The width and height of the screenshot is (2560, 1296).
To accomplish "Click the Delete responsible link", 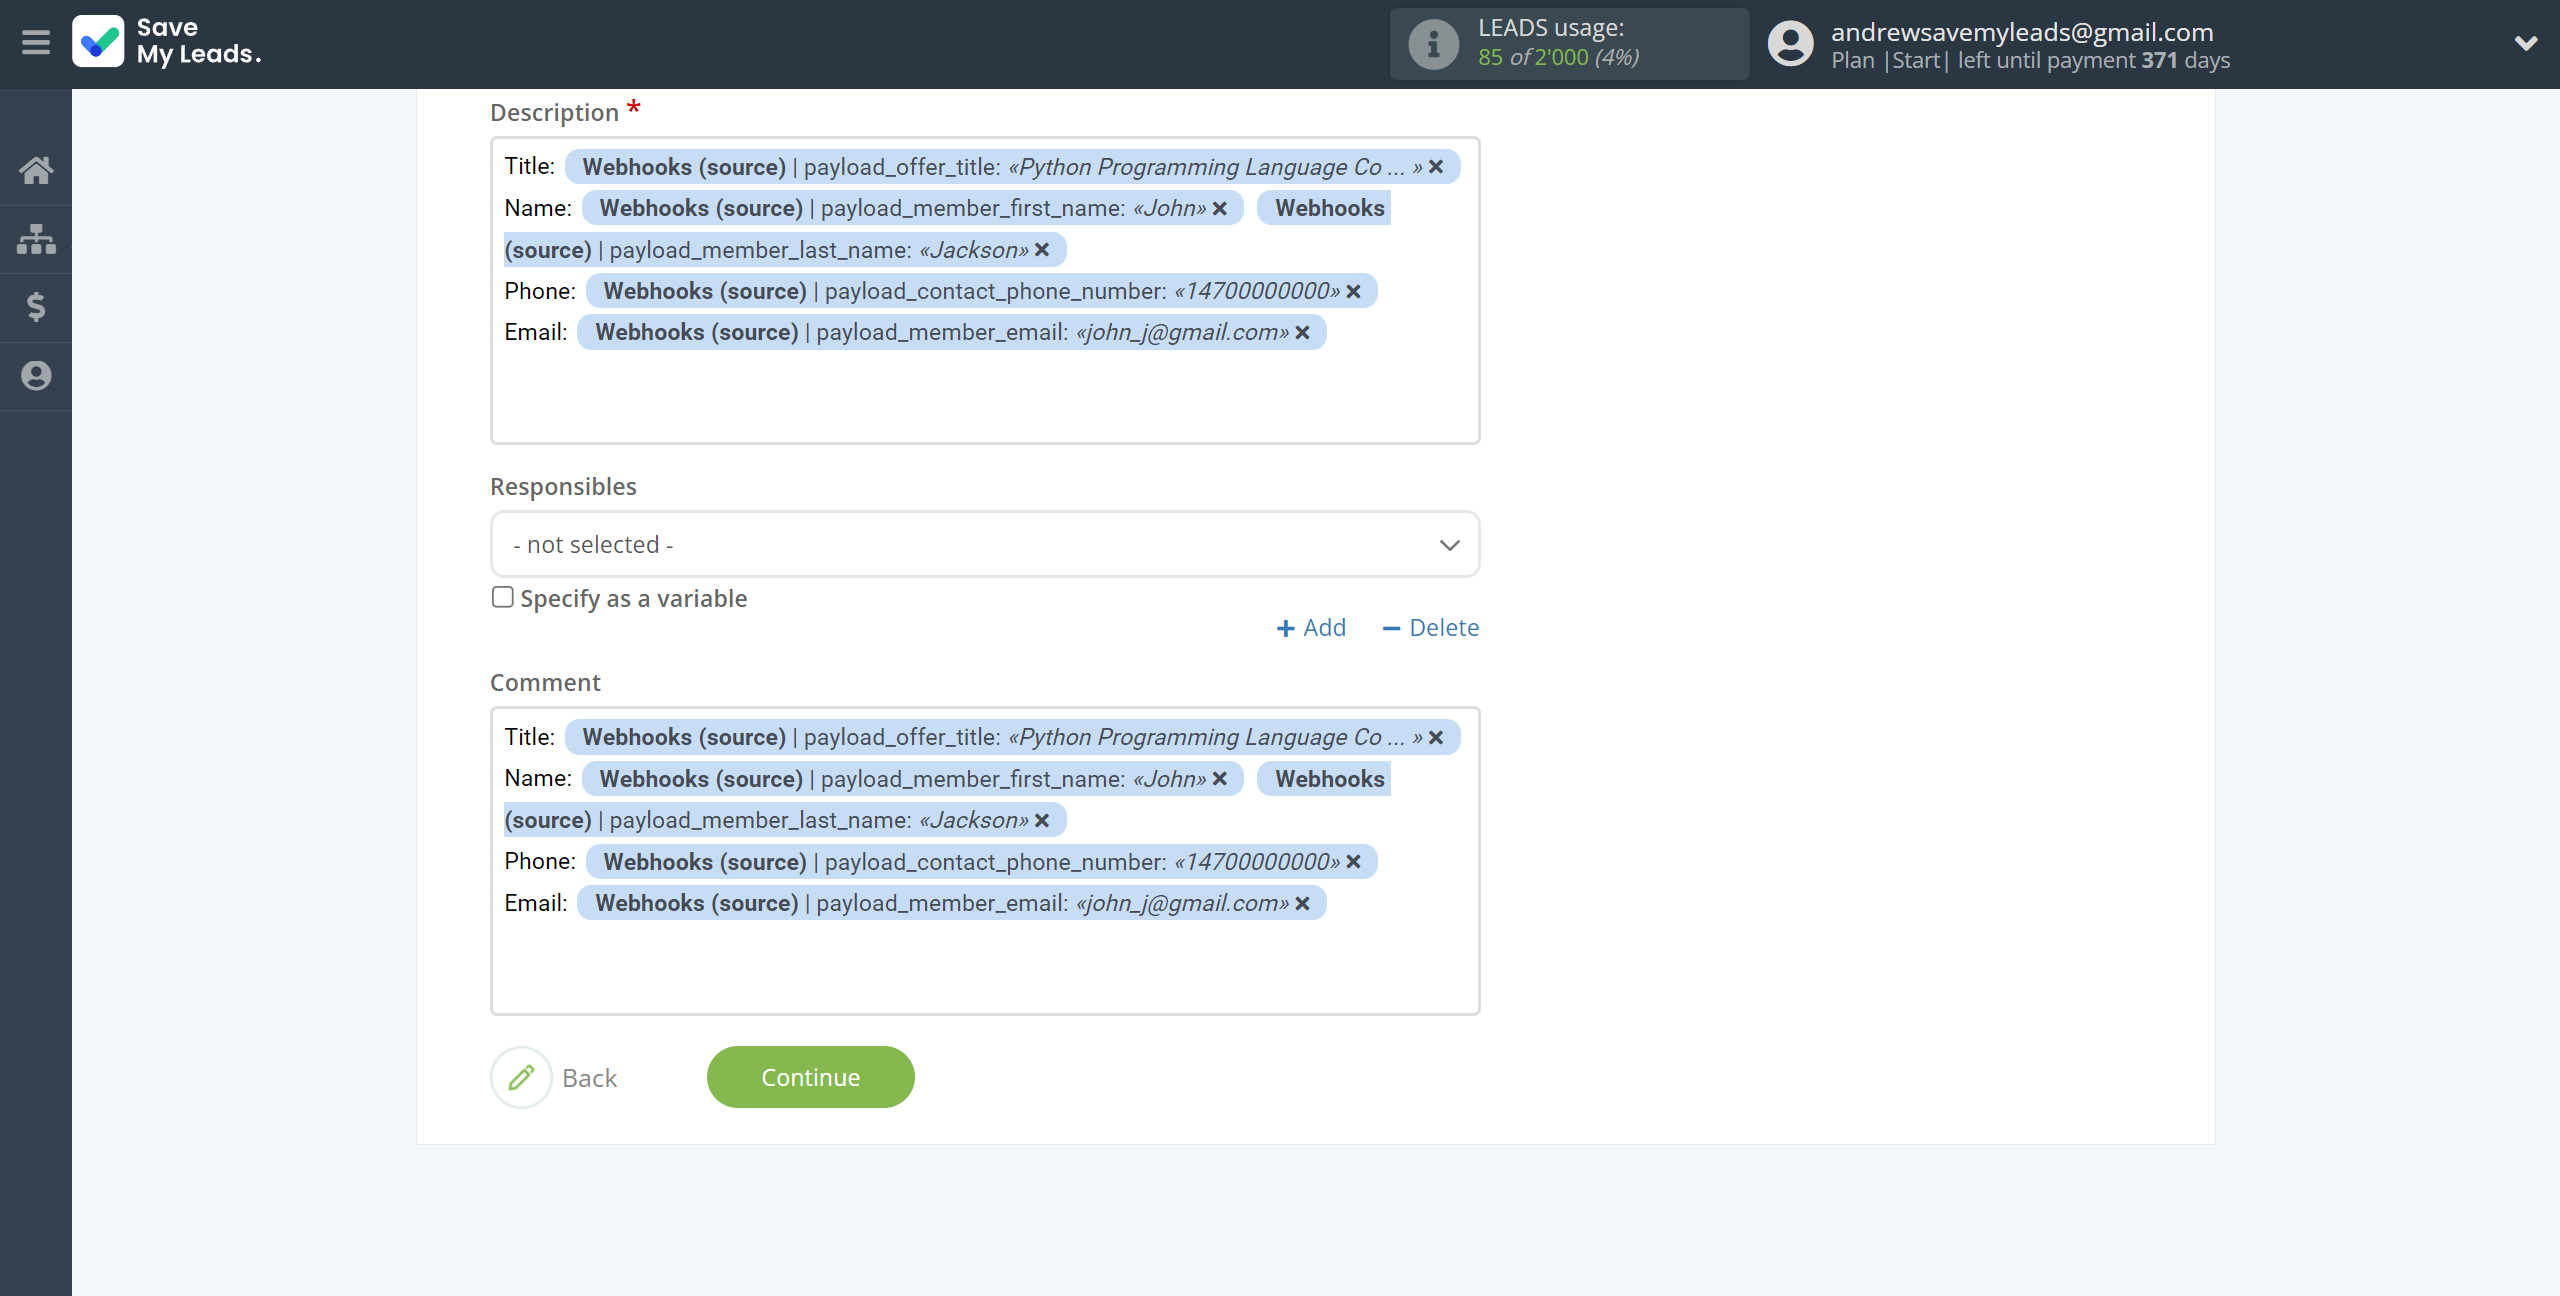I will click(x=1430, y=627).
